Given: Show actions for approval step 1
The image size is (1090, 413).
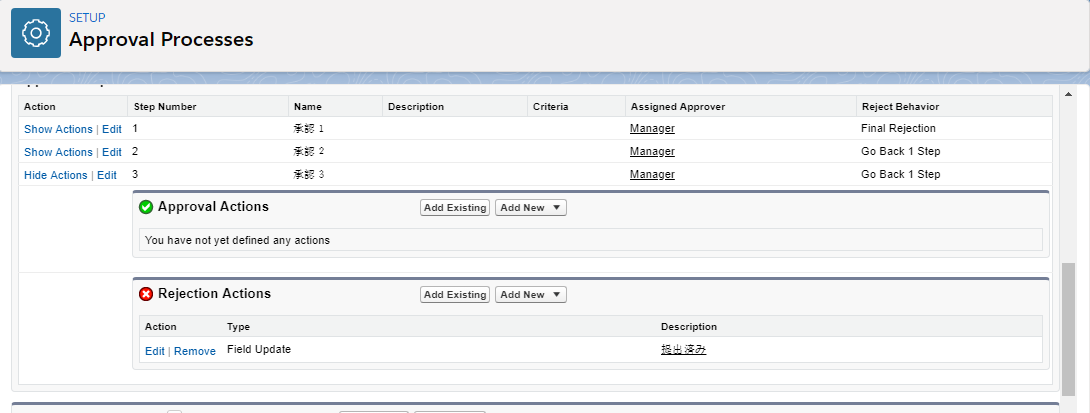Looking at the screenshot, I should coord(58,129).
